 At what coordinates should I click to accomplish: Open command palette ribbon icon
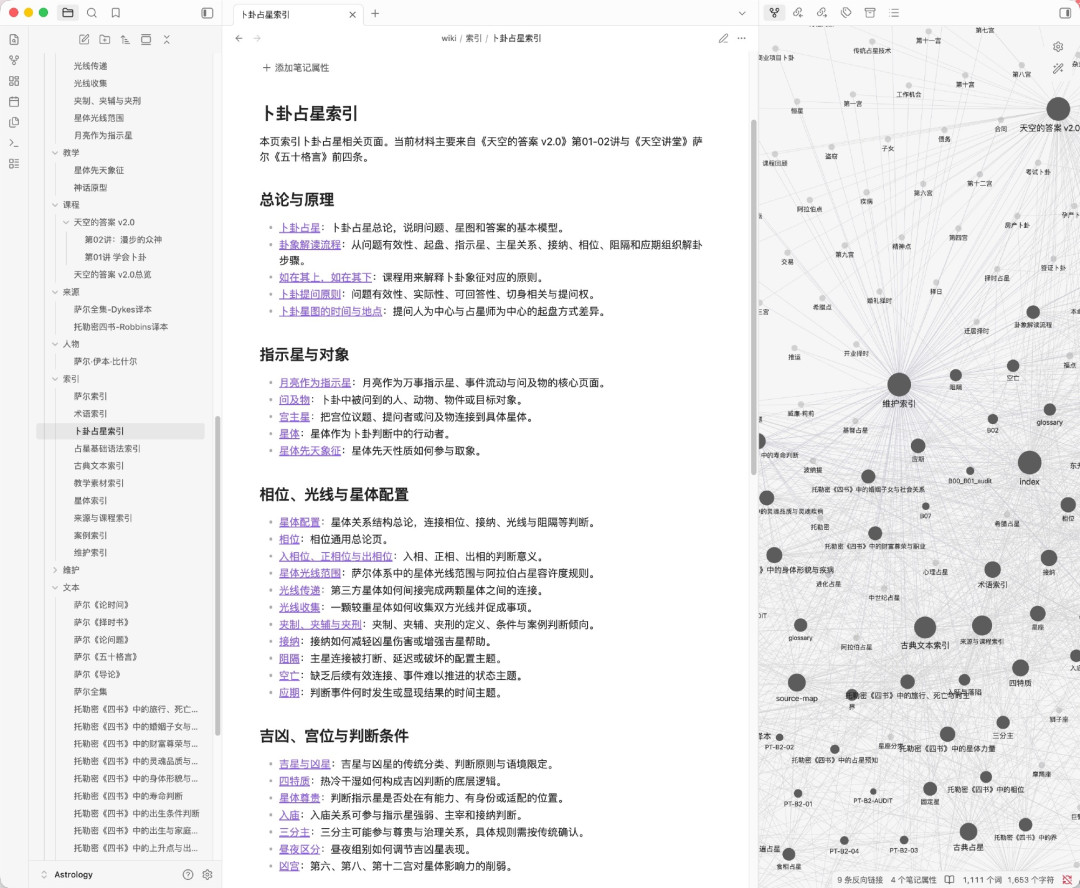point(14,143)
